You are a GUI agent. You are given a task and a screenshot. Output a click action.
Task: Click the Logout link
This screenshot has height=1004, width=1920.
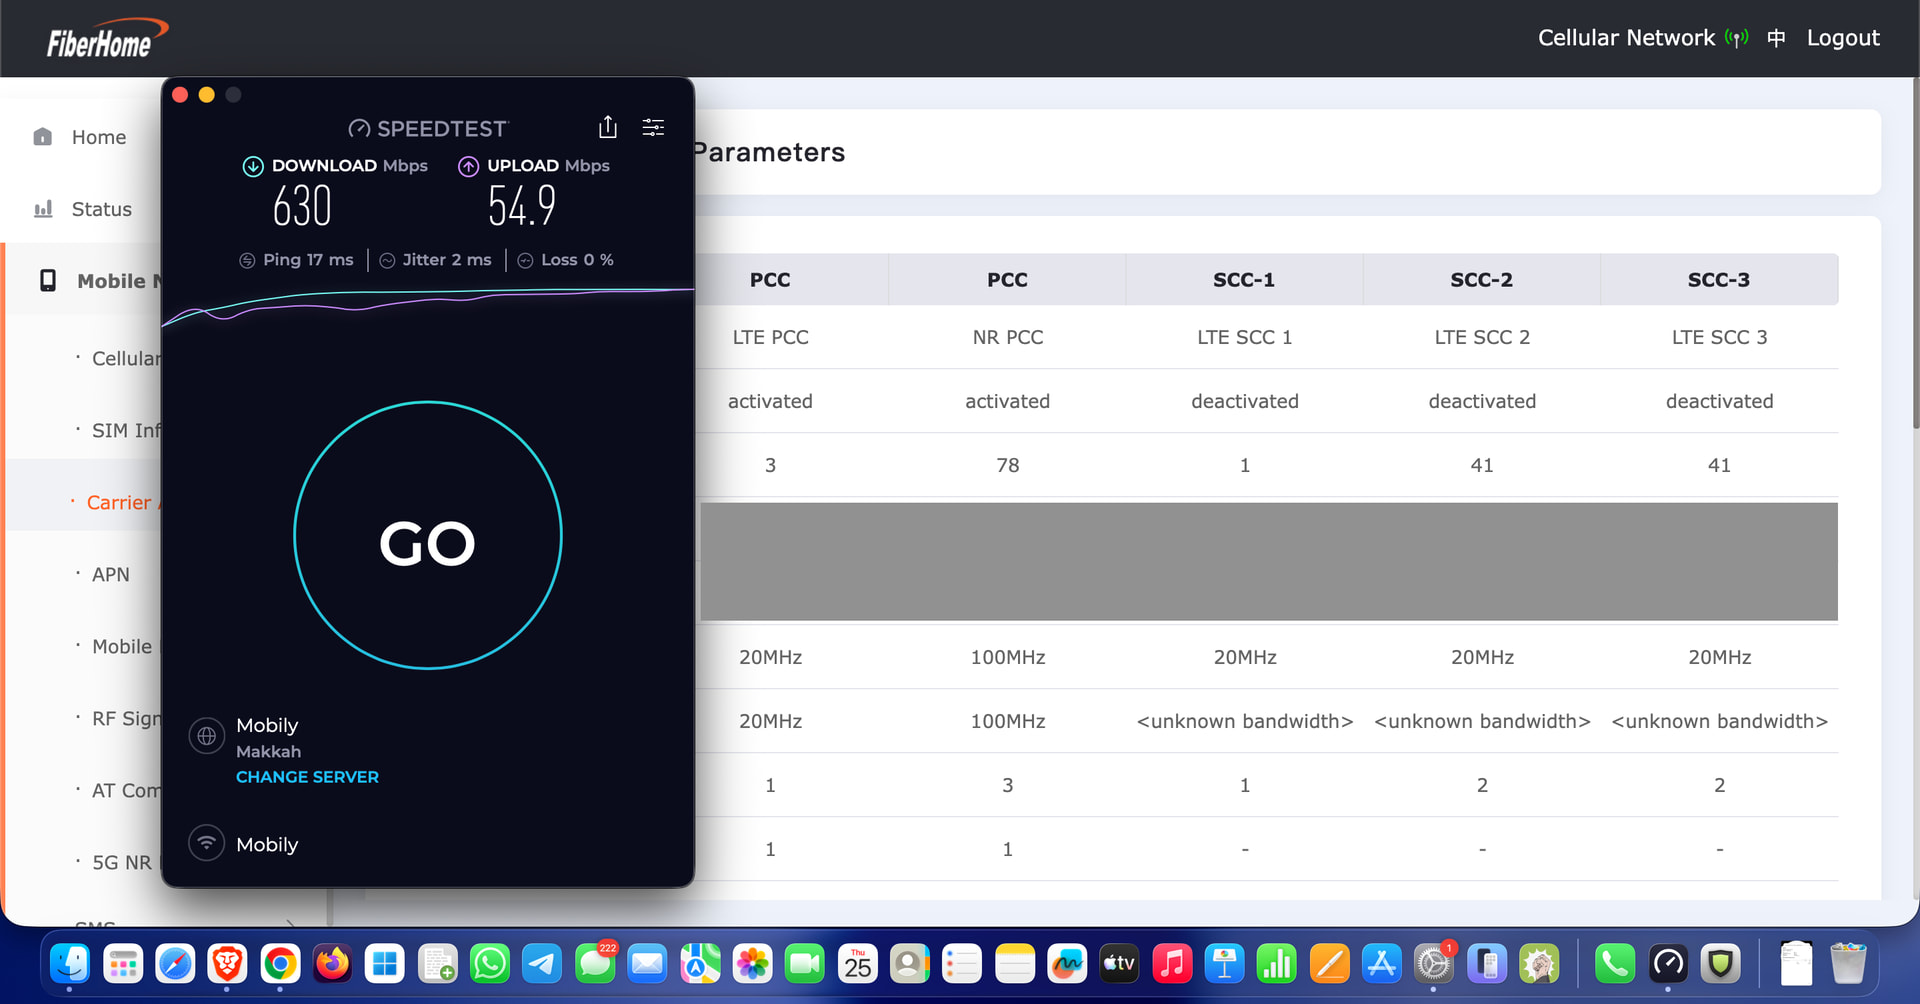pos(1842,38)
